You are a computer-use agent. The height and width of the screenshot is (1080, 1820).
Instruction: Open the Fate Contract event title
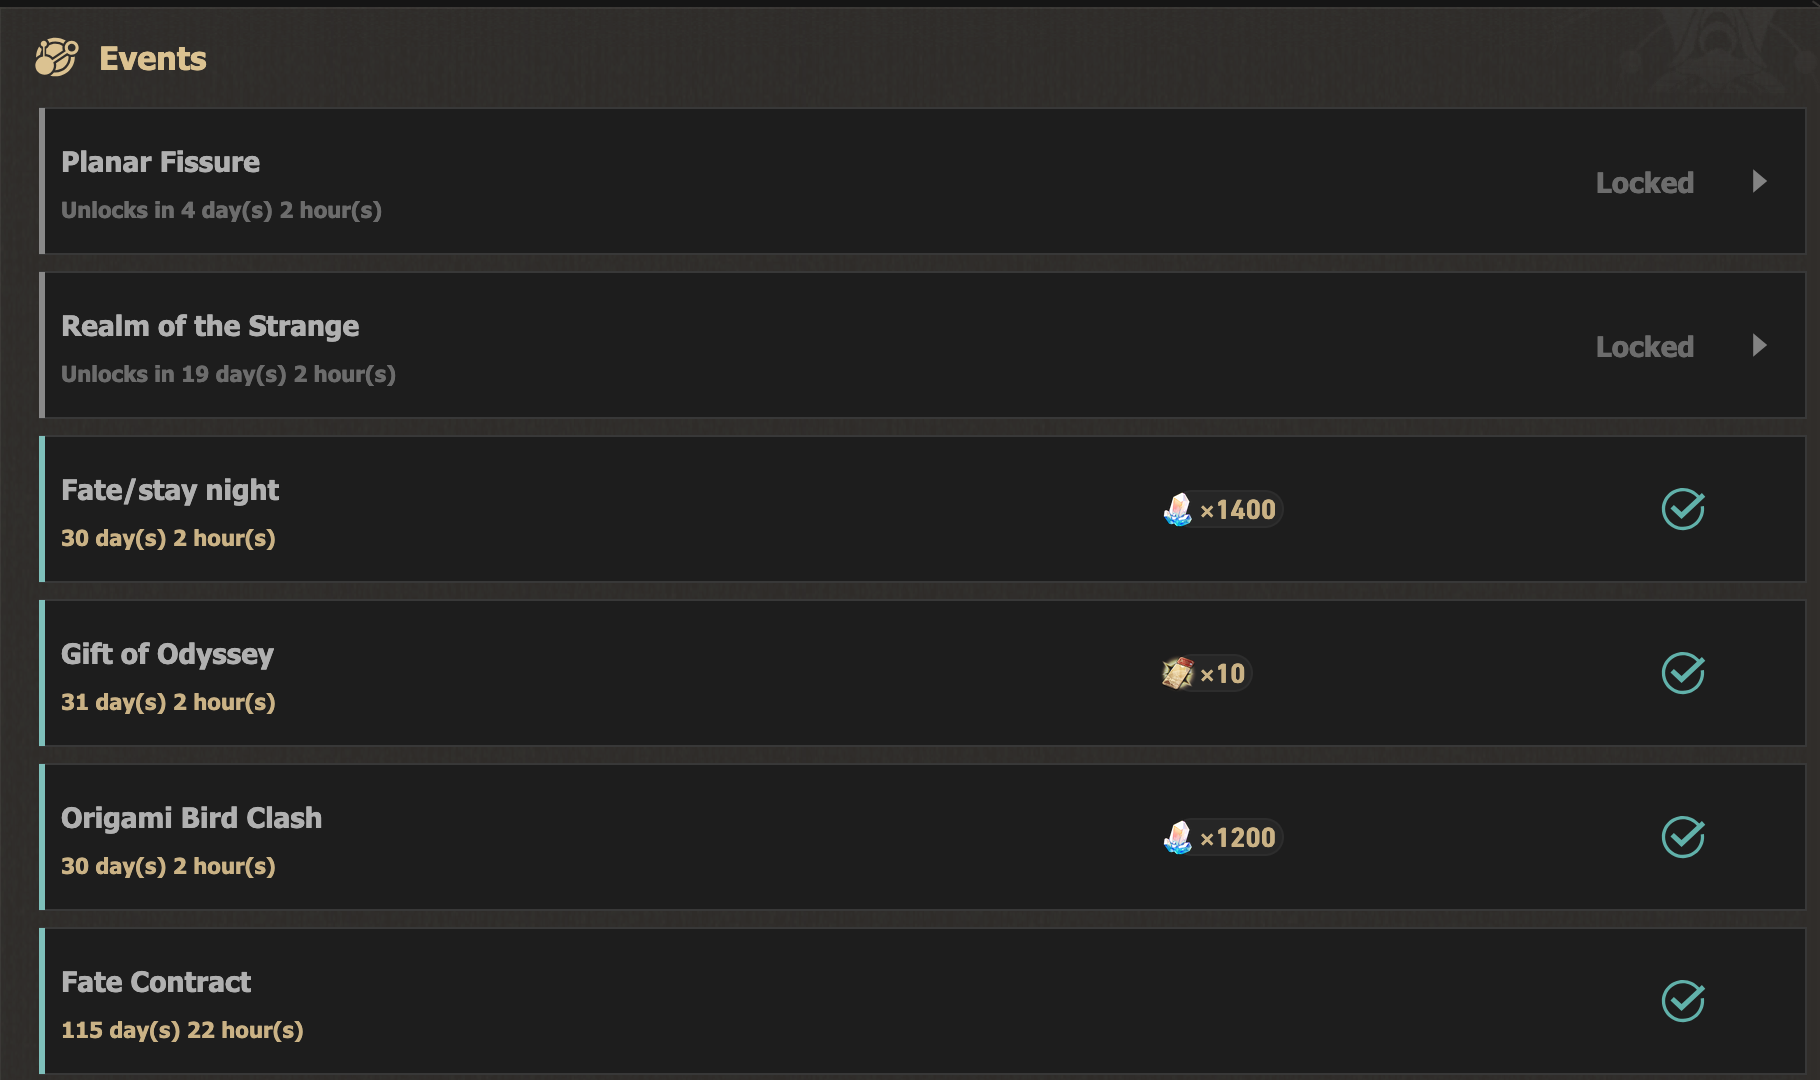click(156, 982)
